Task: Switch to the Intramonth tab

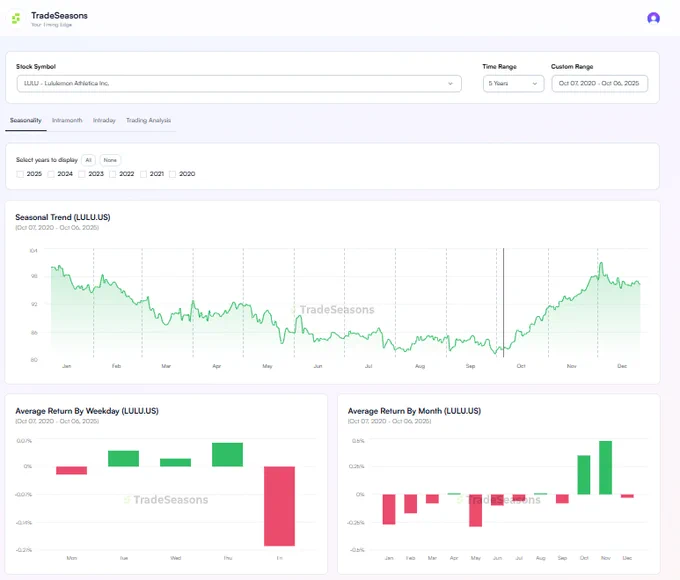Action: [x=67, y=120]
